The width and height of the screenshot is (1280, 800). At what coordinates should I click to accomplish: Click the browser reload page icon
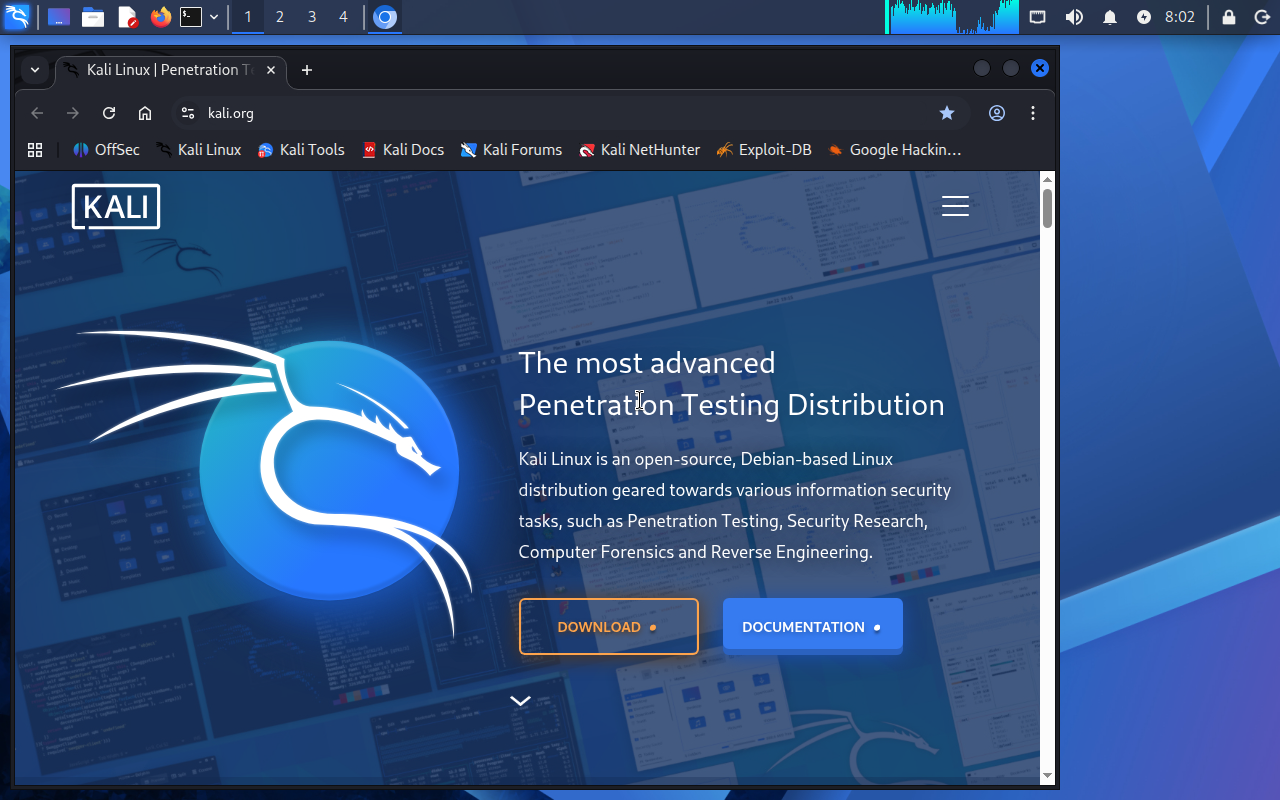pos(109,113)
